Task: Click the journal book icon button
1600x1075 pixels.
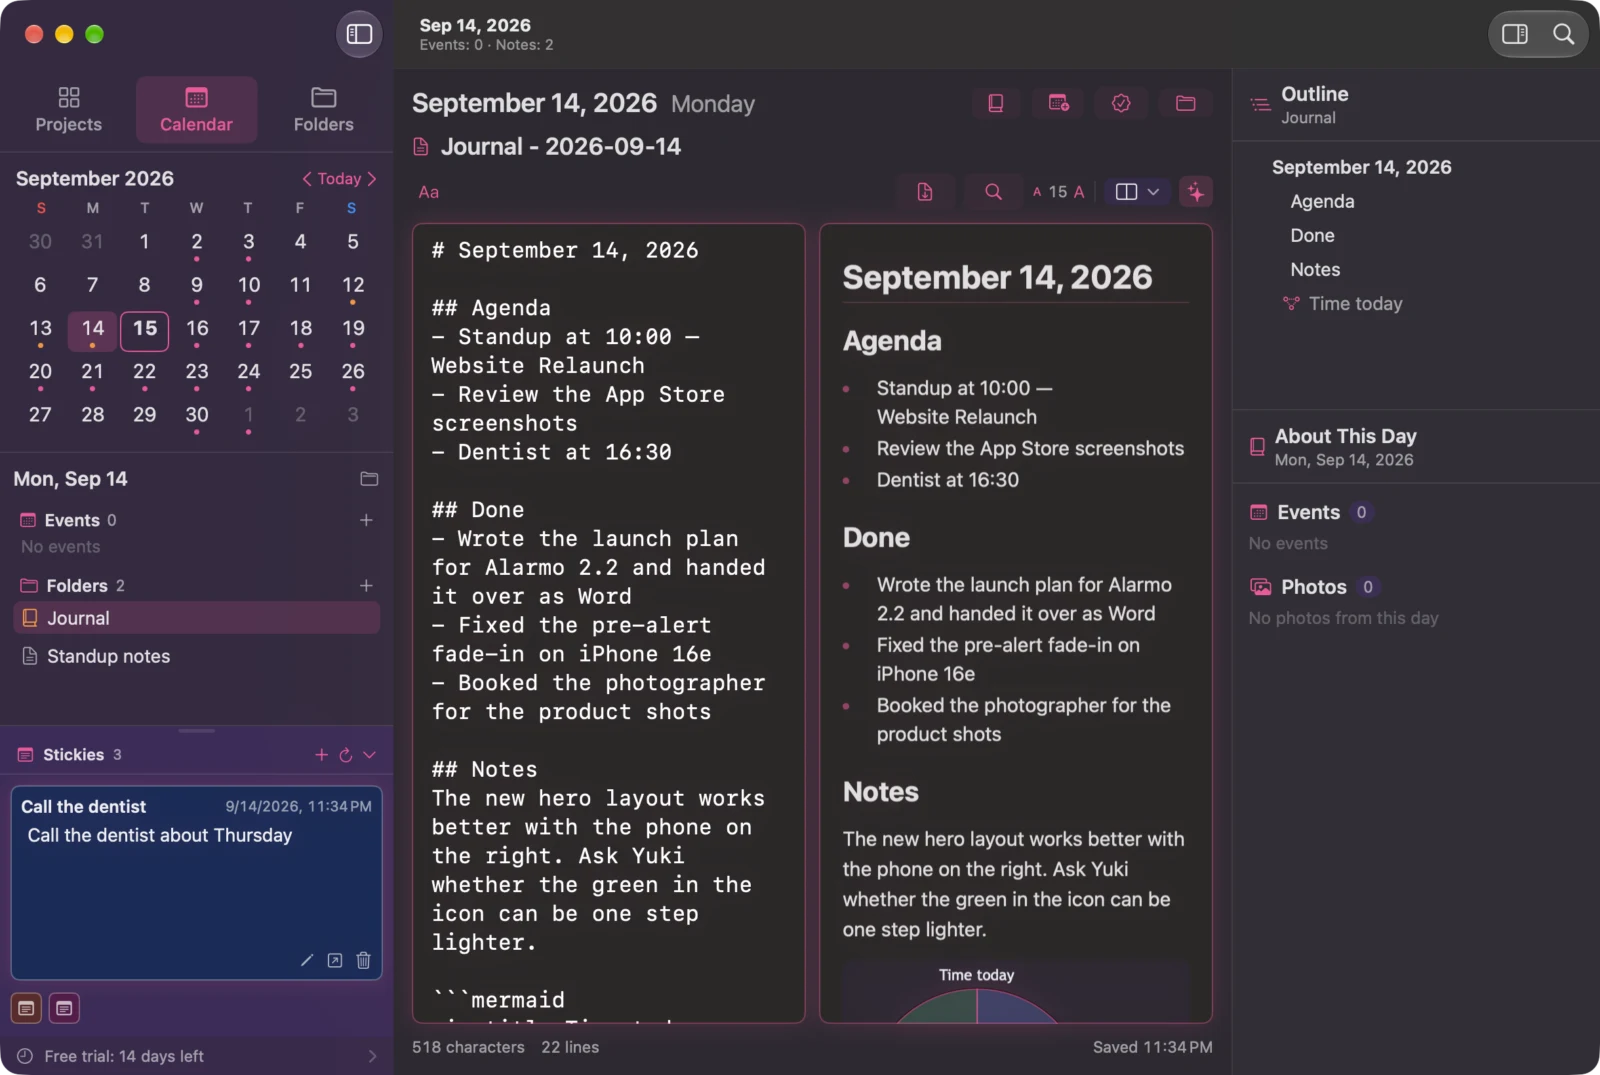Action: [x=996, y=103]
